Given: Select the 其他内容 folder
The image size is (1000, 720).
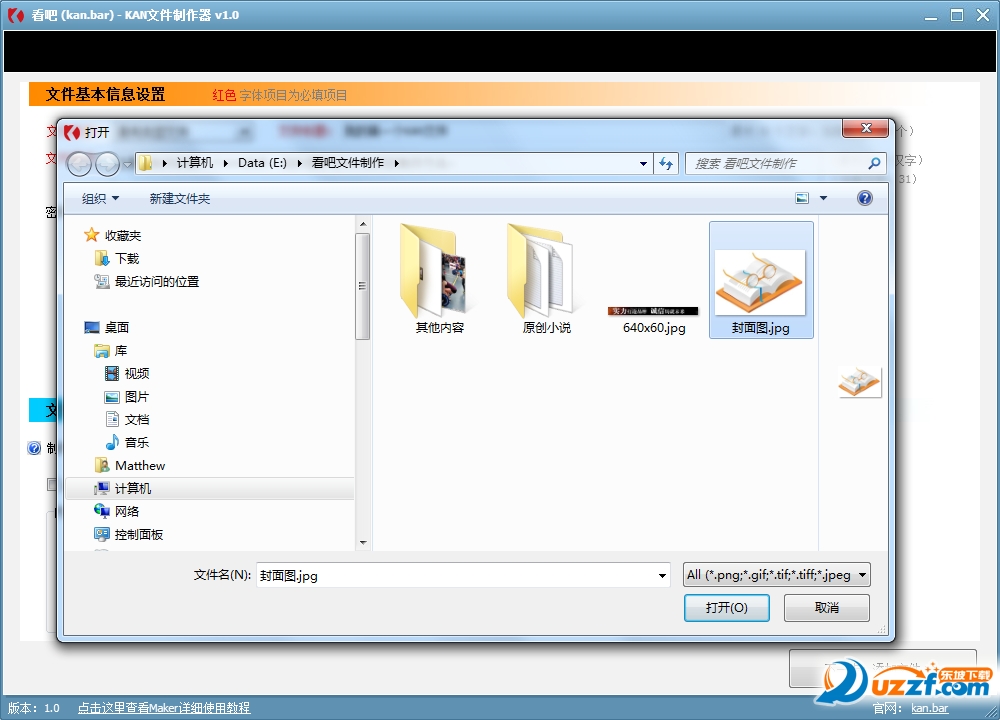Looking at the screenshot, I should pos(439,279).
